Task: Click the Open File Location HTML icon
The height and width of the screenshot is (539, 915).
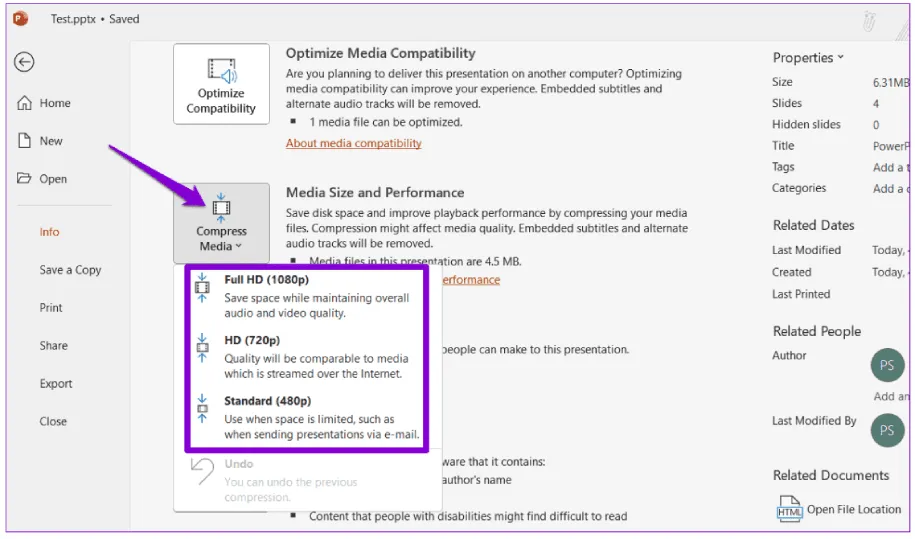Action: (789, 509)
